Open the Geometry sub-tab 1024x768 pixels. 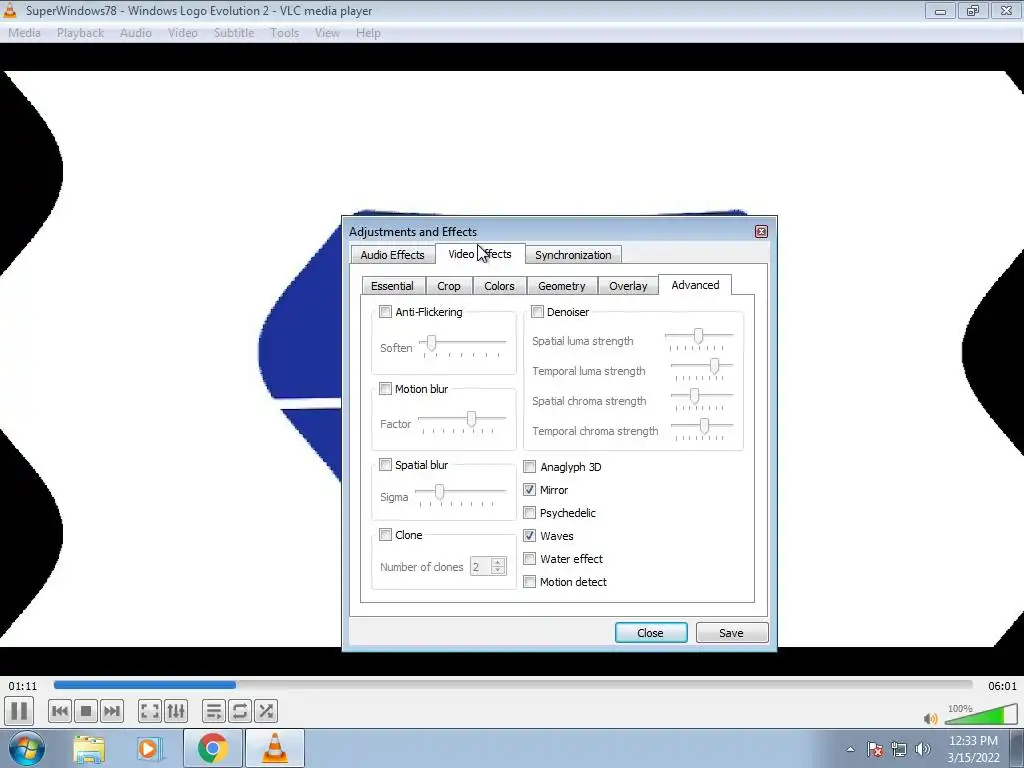pyautogui.click(x=562, y=286)
